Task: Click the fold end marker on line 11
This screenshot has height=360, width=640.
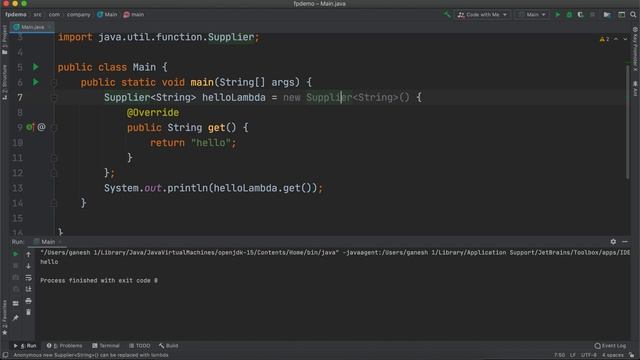Action: pos(53,158)
